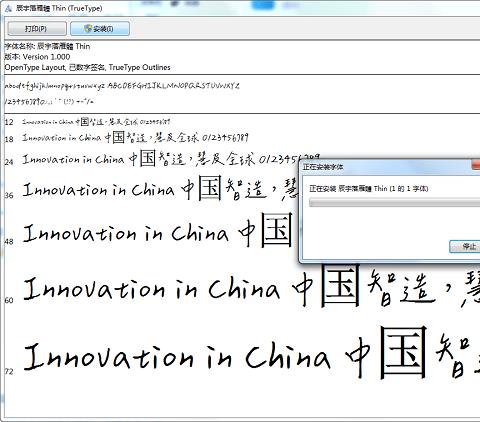Click the size 18 sample text line
480x422 pixels.
[x=135, y=137]
